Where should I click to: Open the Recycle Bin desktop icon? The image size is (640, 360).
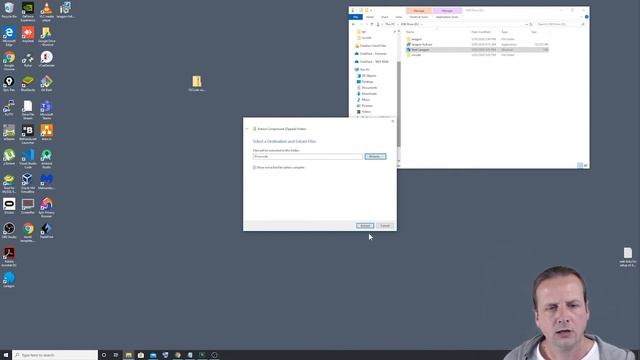tap(9, 10)
